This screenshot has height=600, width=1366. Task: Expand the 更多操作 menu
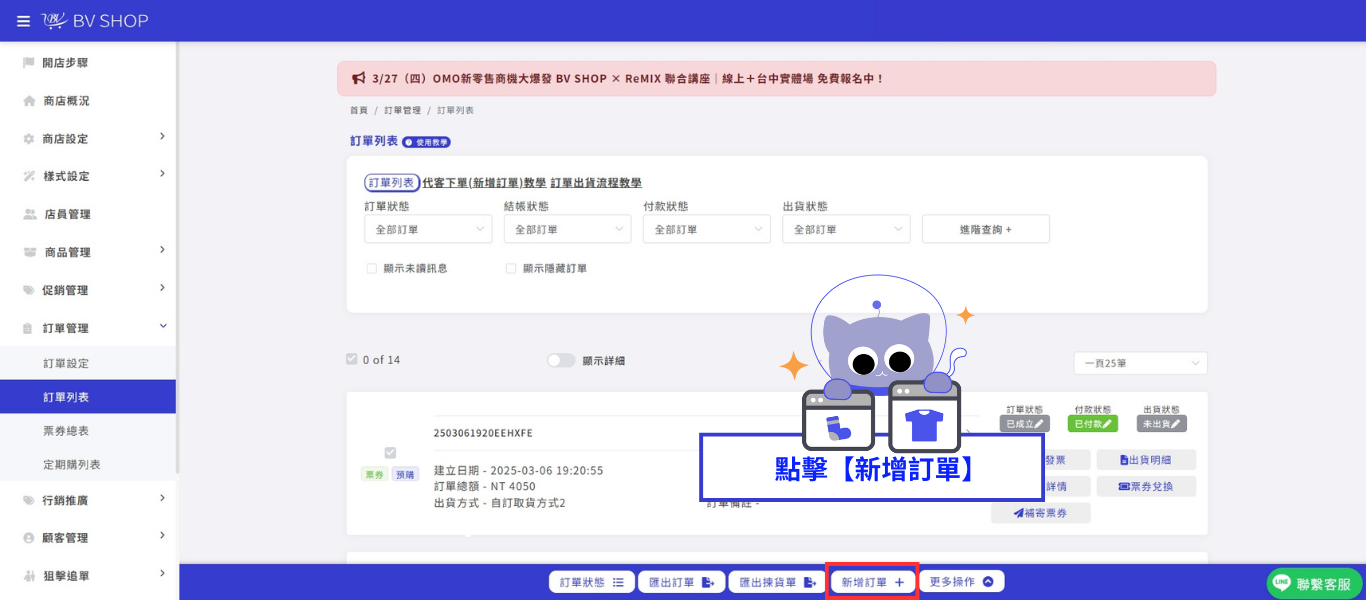(961, 582)
